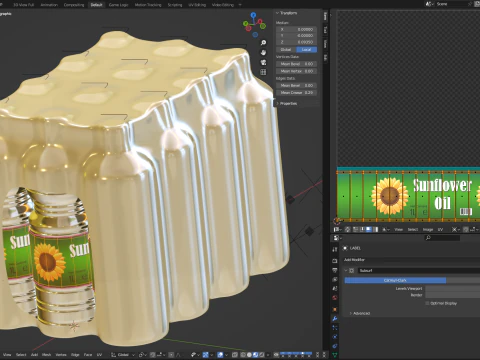Screen dimensions: 480x360
Task: Switch perspective/orthographic grid icon in the viewport
Action: pyautogui.click(x=263, y=72)
